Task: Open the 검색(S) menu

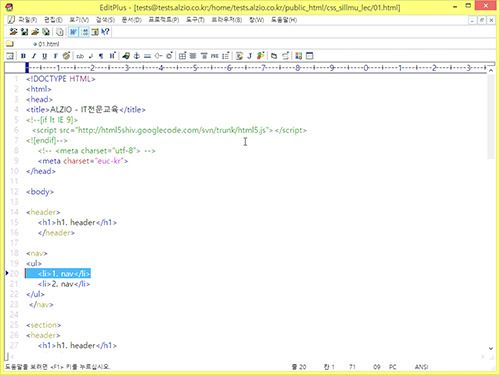Action: coord(105,20)
